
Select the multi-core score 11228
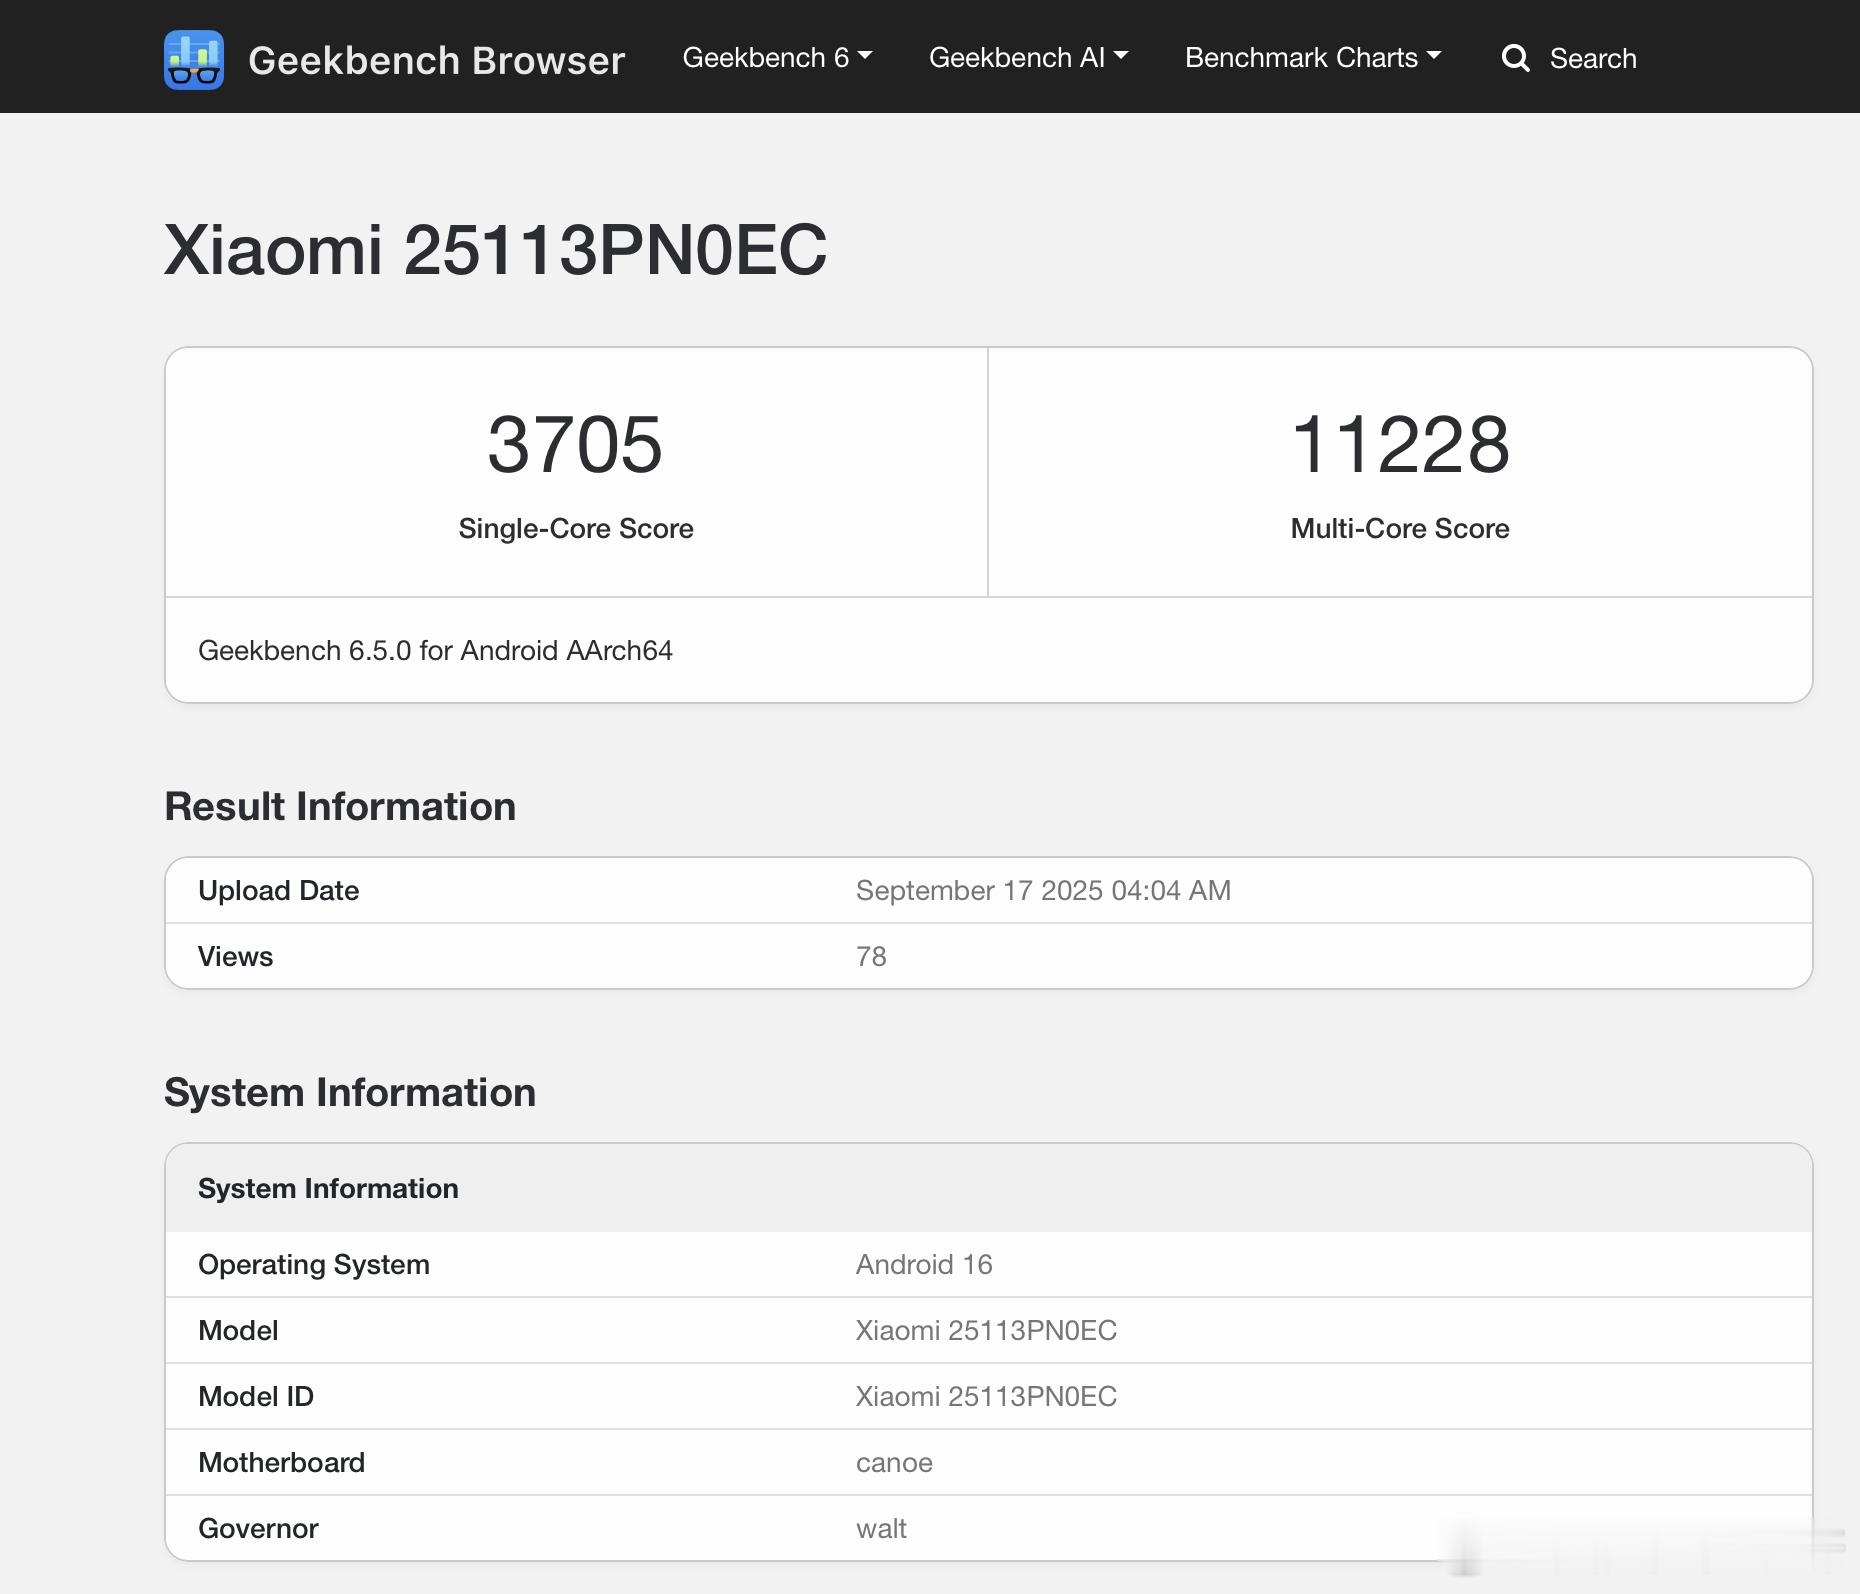(1400, 444)
